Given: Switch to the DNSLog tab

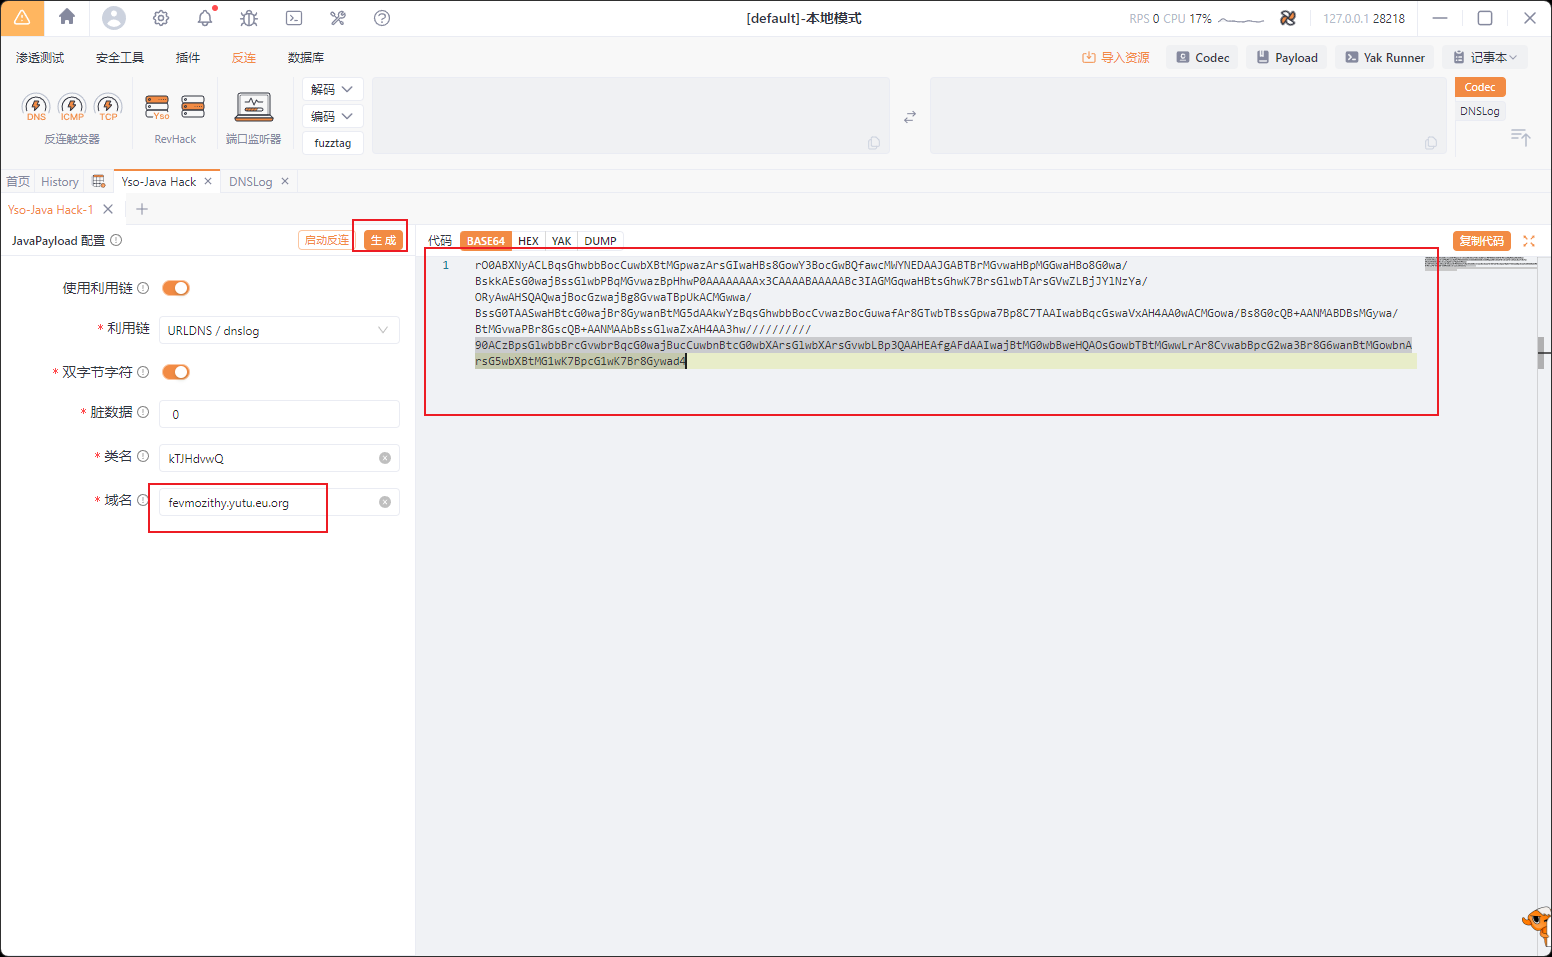Looking at the screenshot, I should point(250,182).
